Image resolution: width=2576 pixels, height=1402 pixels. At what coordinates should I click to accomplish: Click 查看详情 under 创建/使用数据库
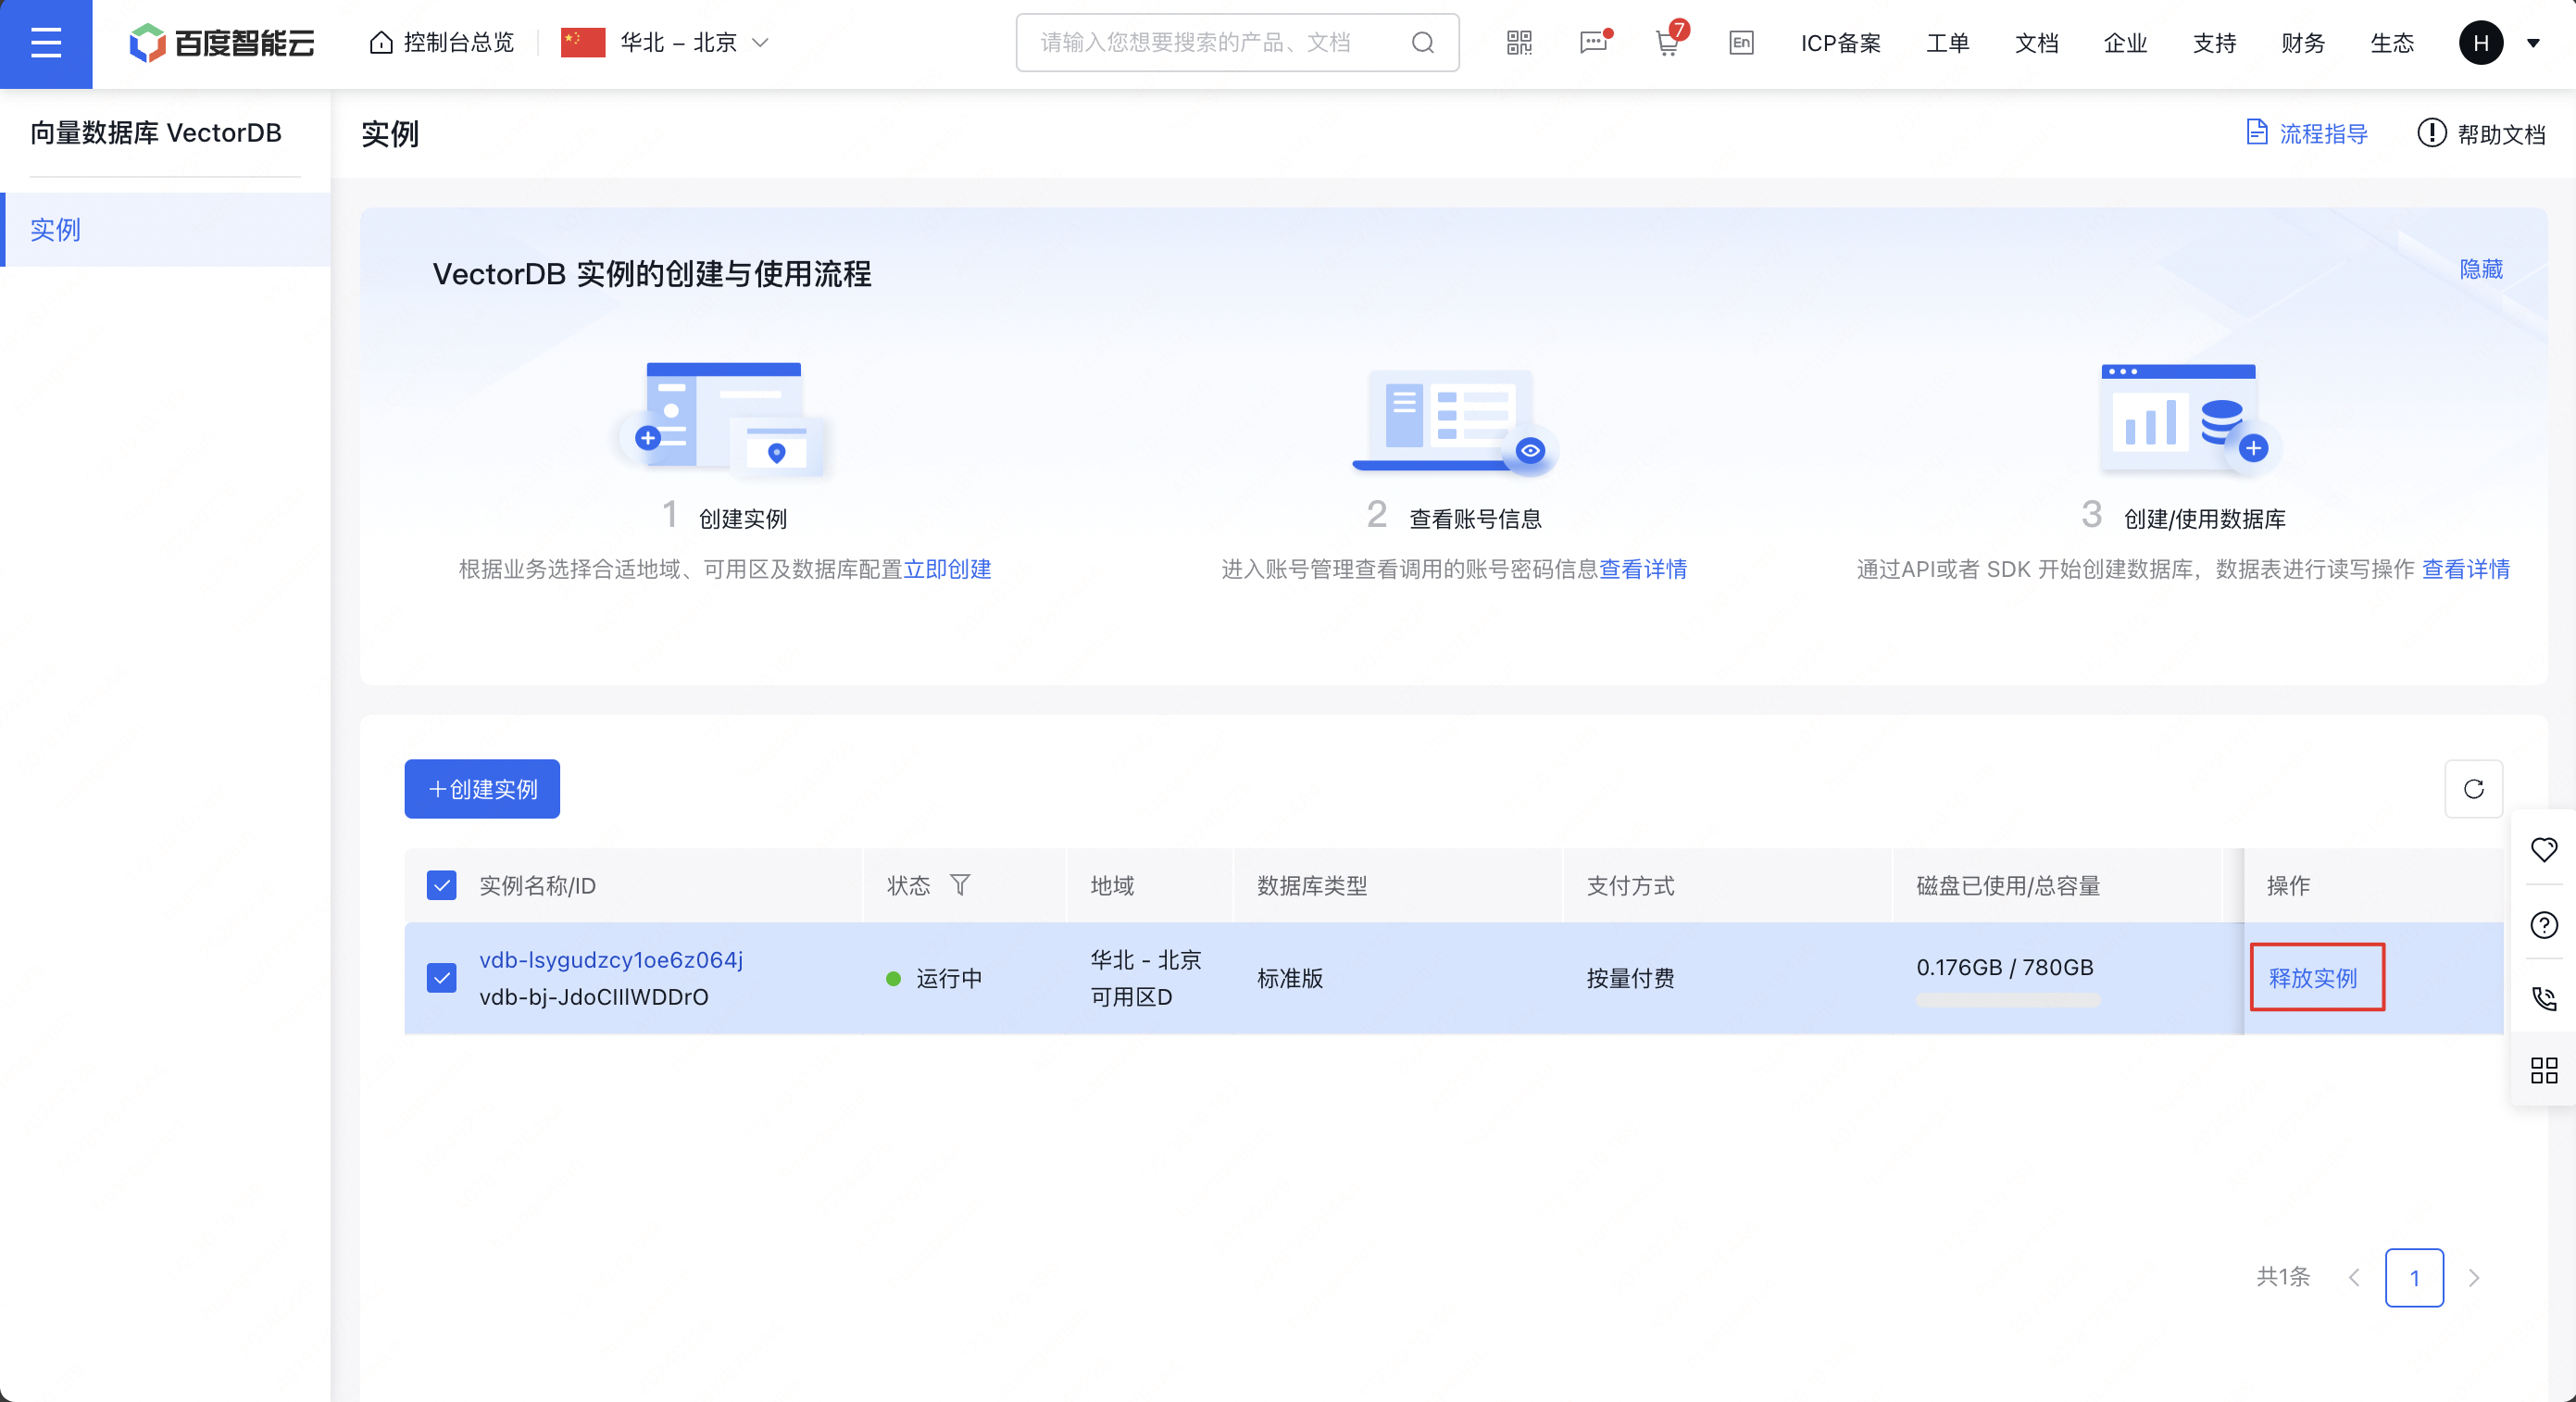tap(2465, 569)
